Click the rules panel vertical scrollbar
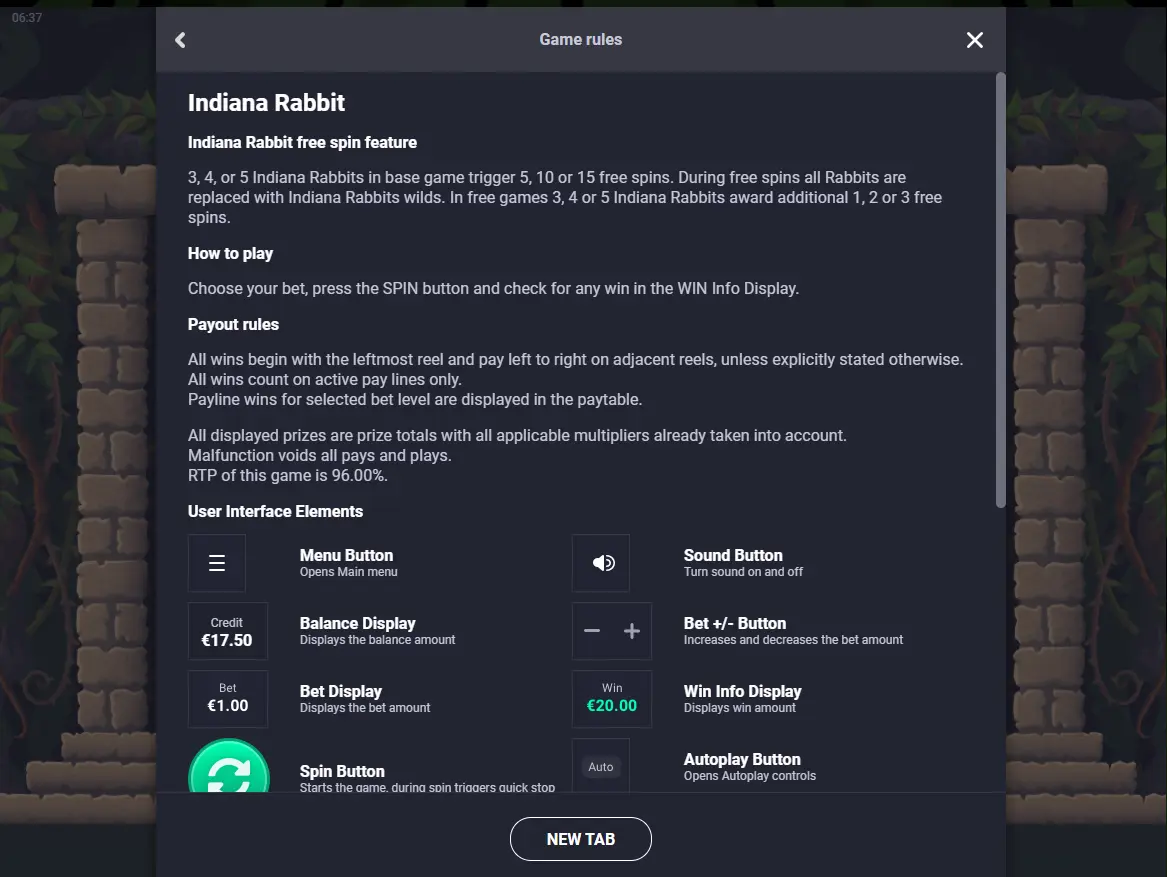 pos(1000,290)
